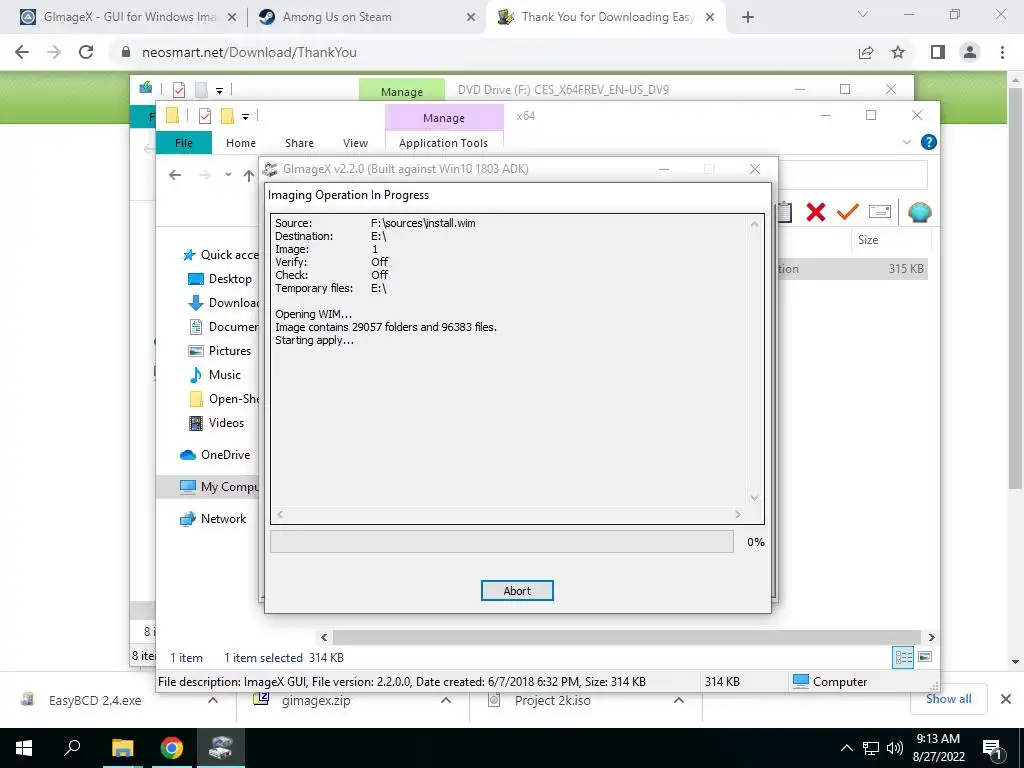Click the up arrow in x64 Explorer window
The image size is (1024, 768).
point(249,175)
